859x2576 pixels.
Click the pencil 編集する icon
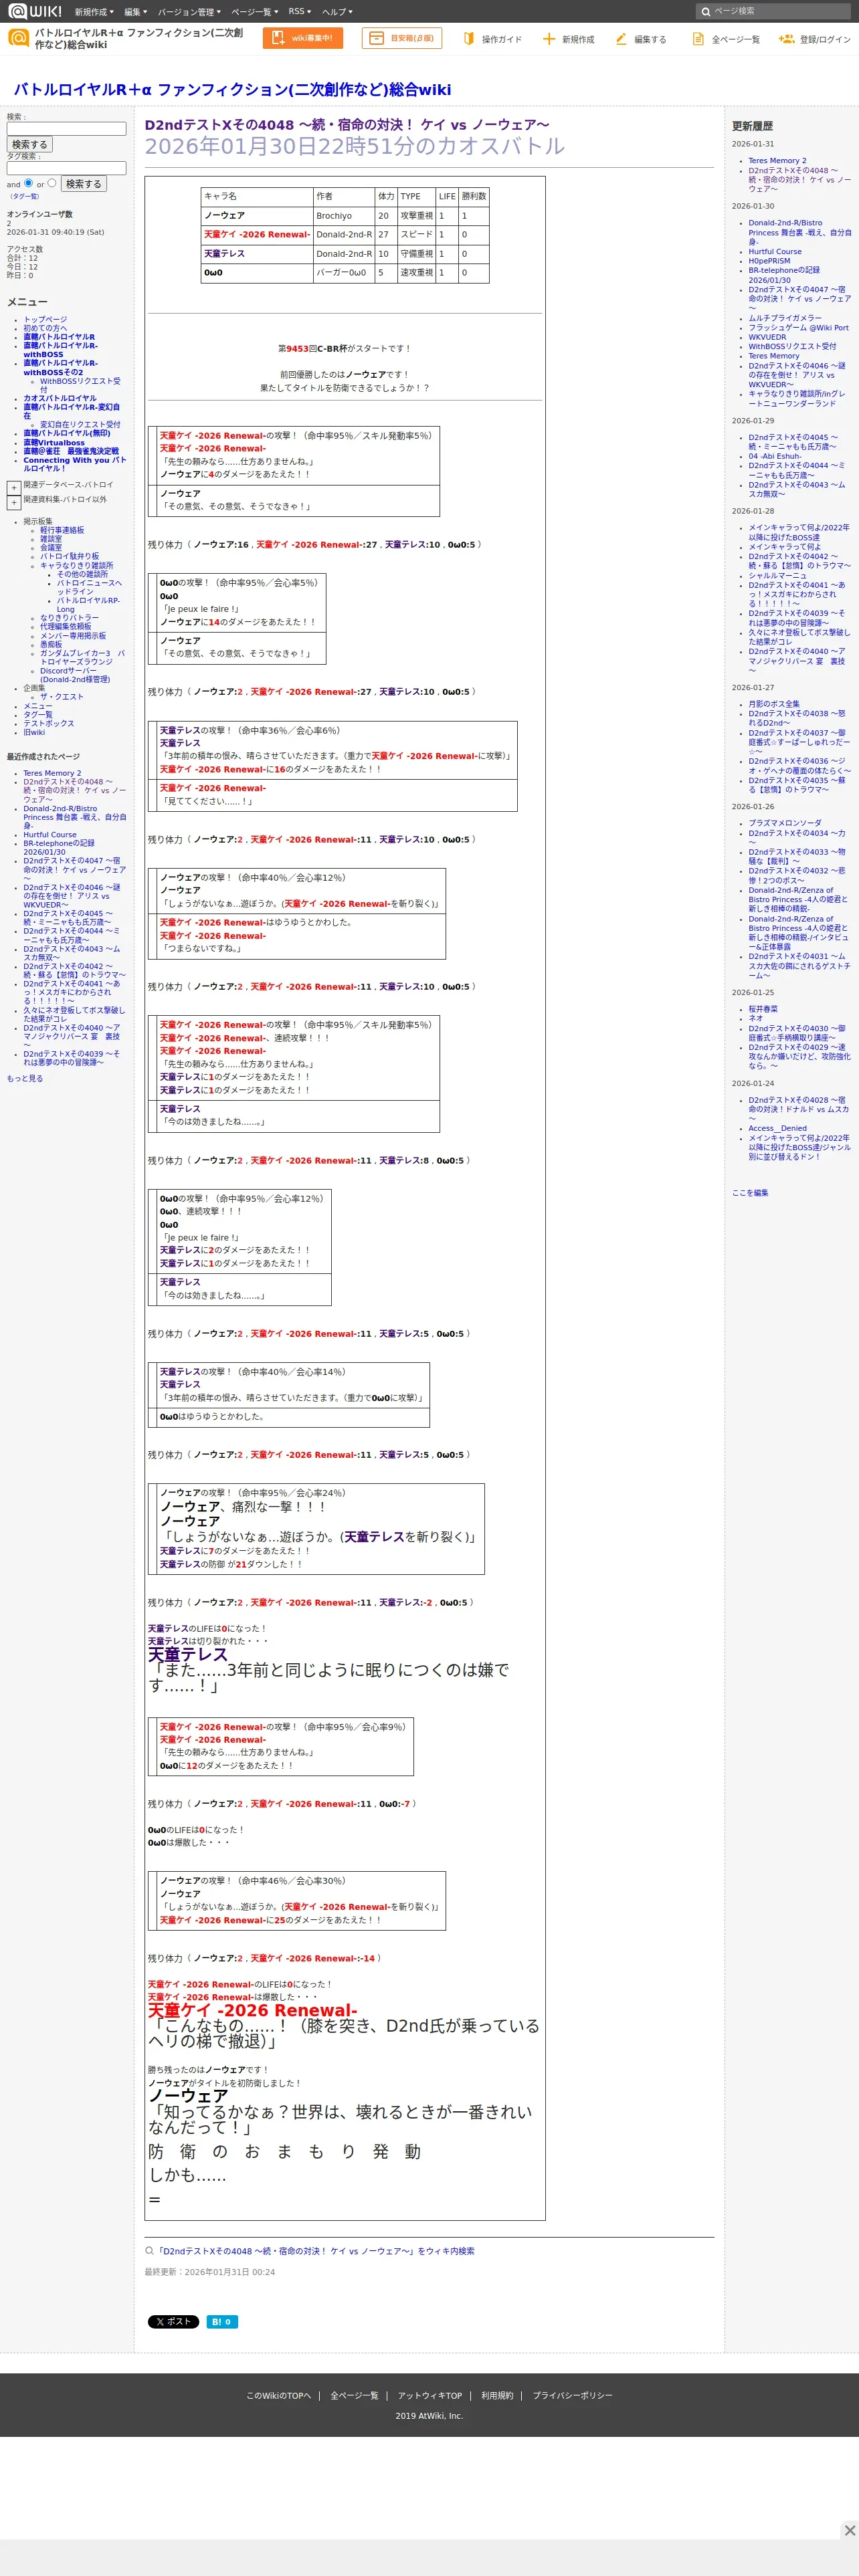pos(621,39)
